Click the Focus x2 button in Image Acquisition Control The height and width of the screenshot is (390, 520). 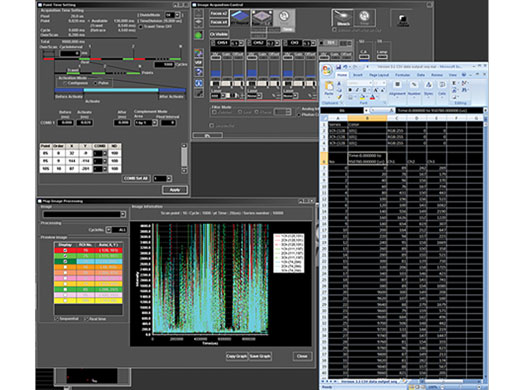coord(219,13)
